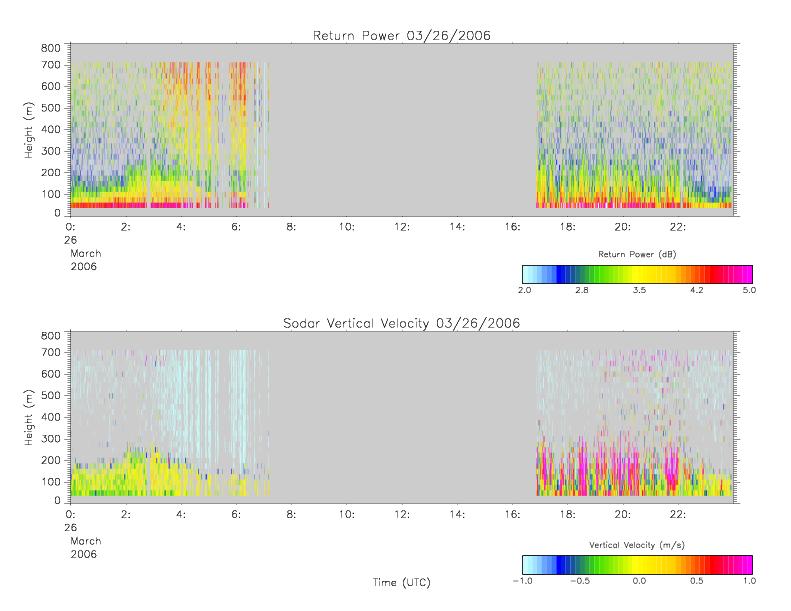Select the "Vertical Velocity (m/s)" legend label
Image resolution: width=791 pixels, height=611 pixels.
[637, 545]
